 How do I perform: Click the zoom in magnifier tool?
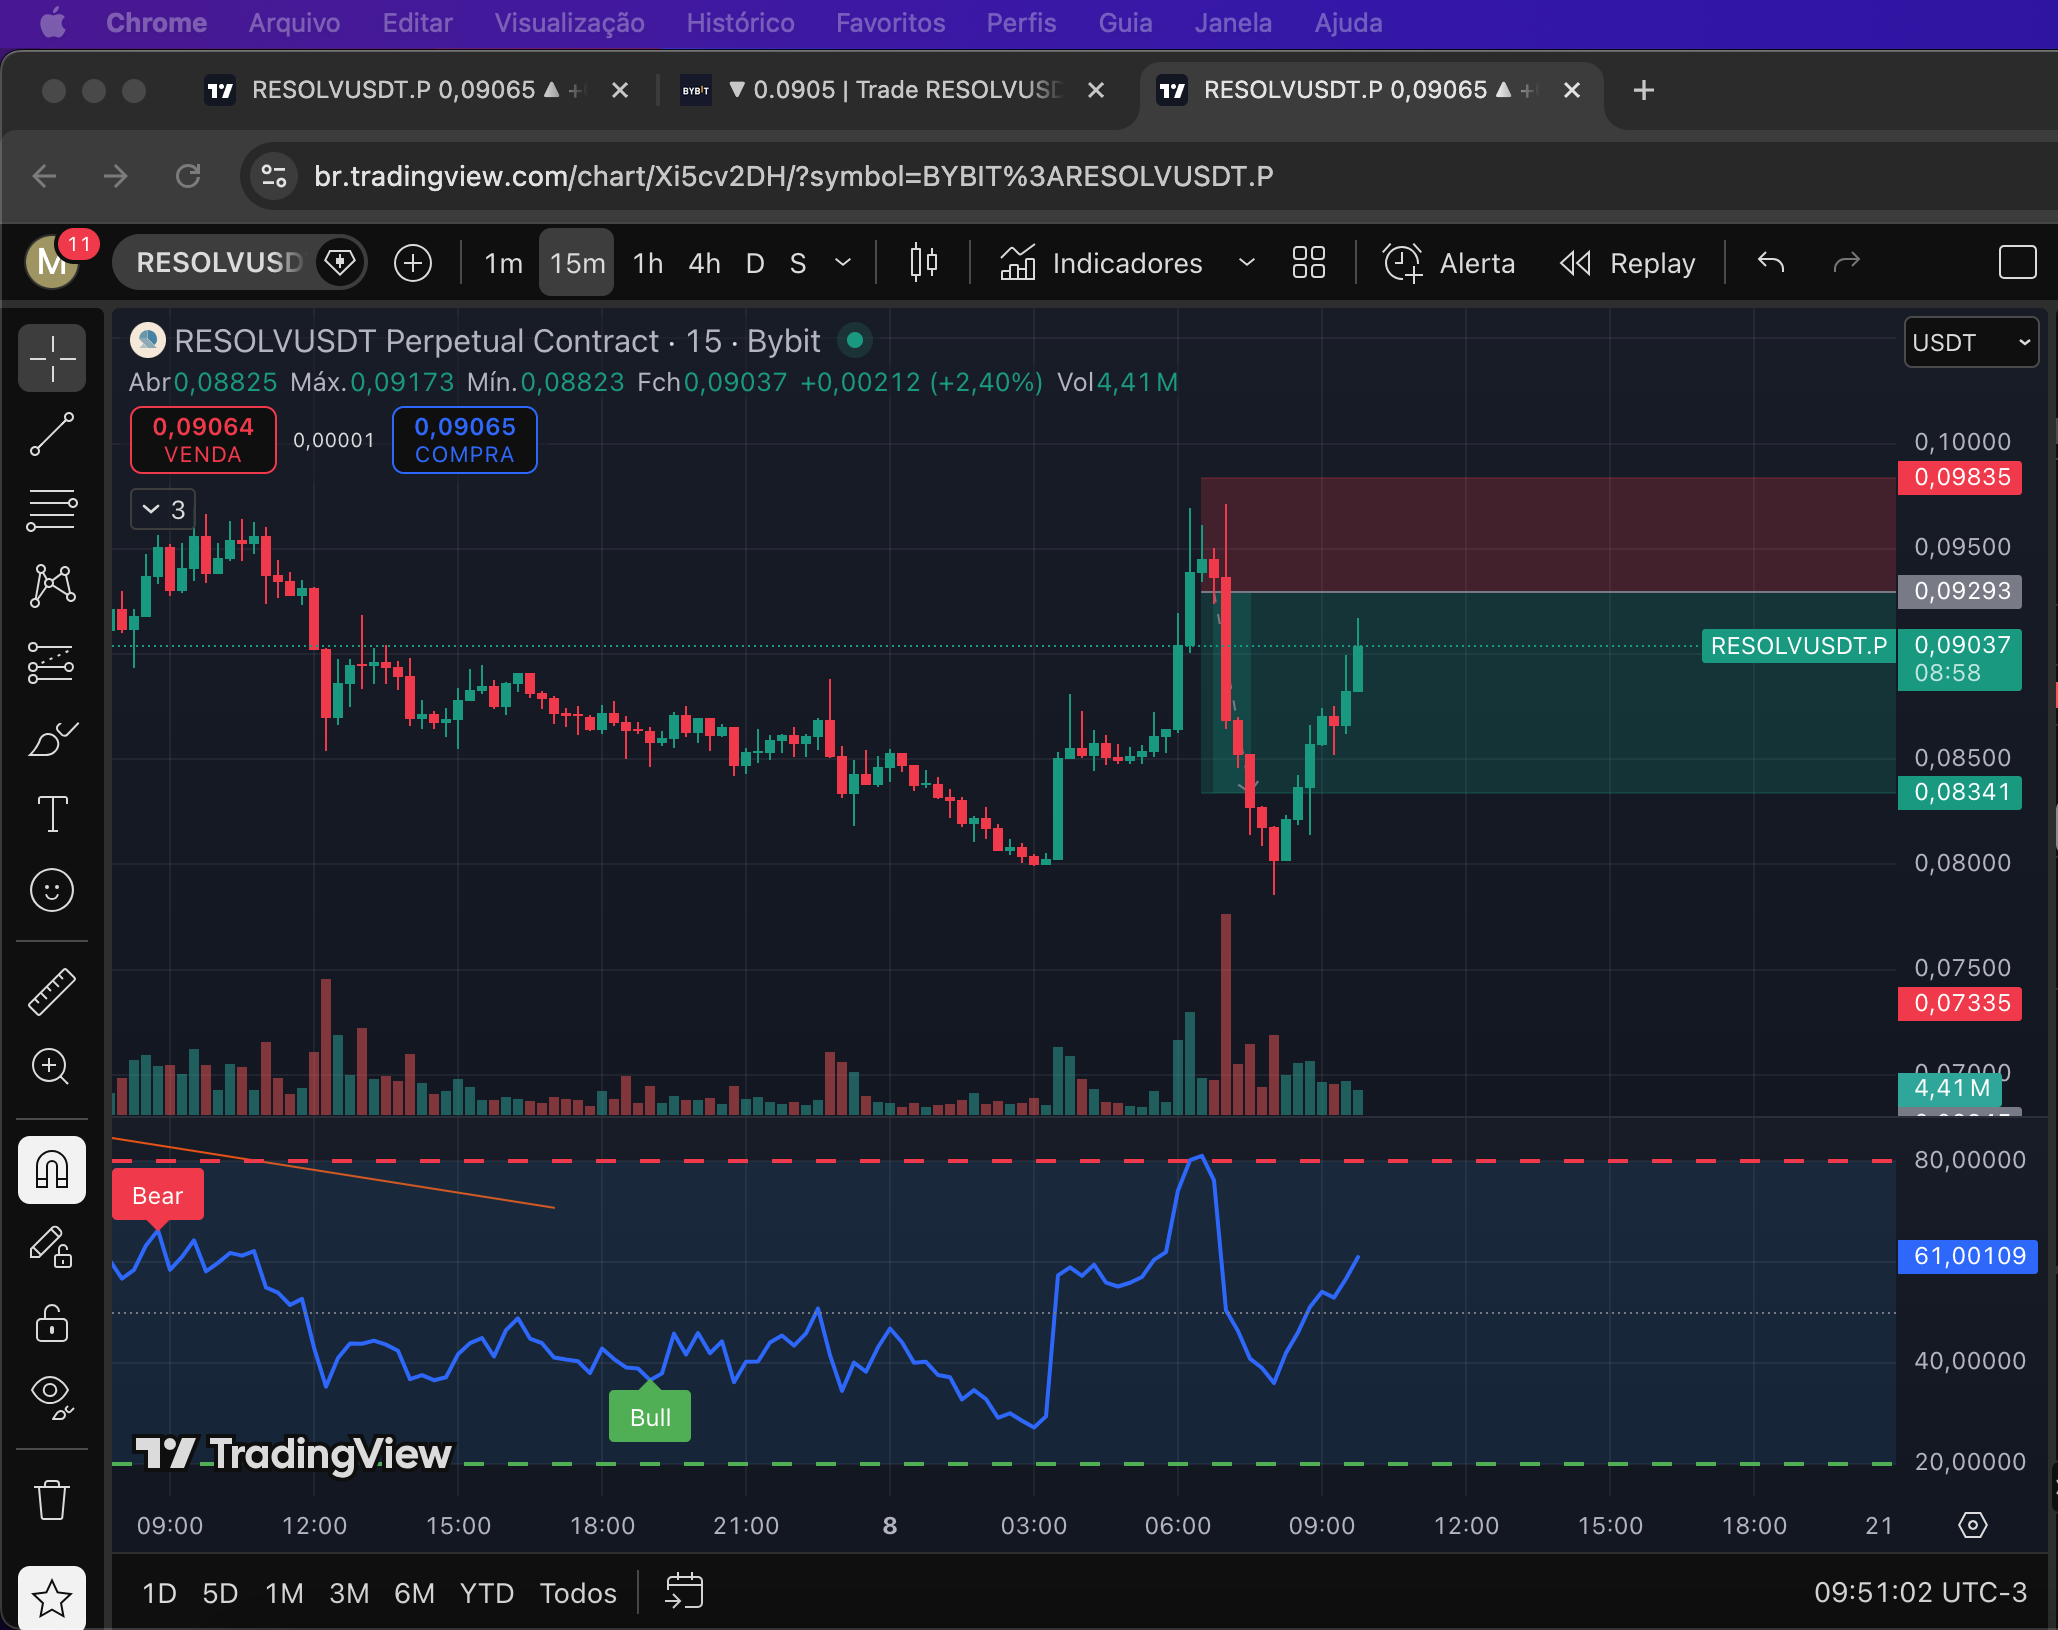click(52, 1067)
